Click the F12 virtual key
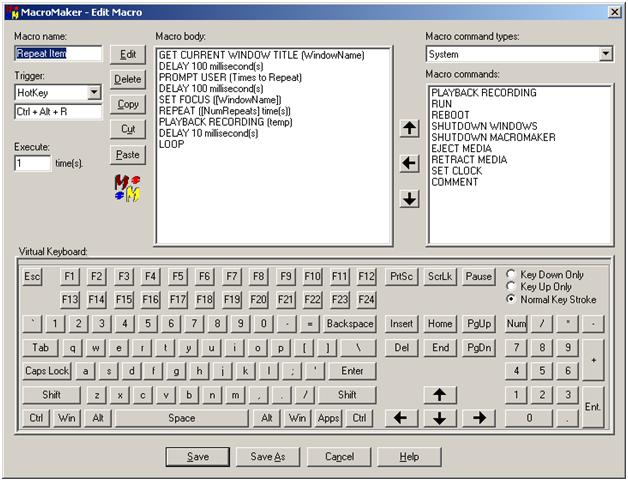 coord(366,277)
